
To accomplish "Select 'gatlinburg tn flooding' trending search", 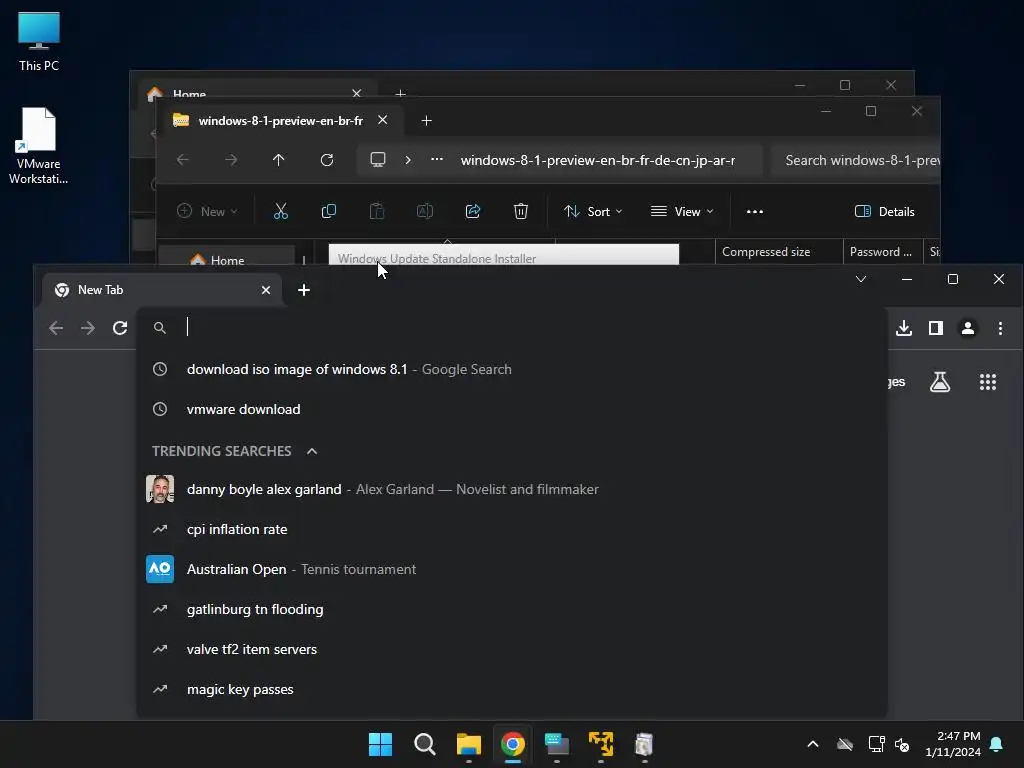I will pos(511,609).
